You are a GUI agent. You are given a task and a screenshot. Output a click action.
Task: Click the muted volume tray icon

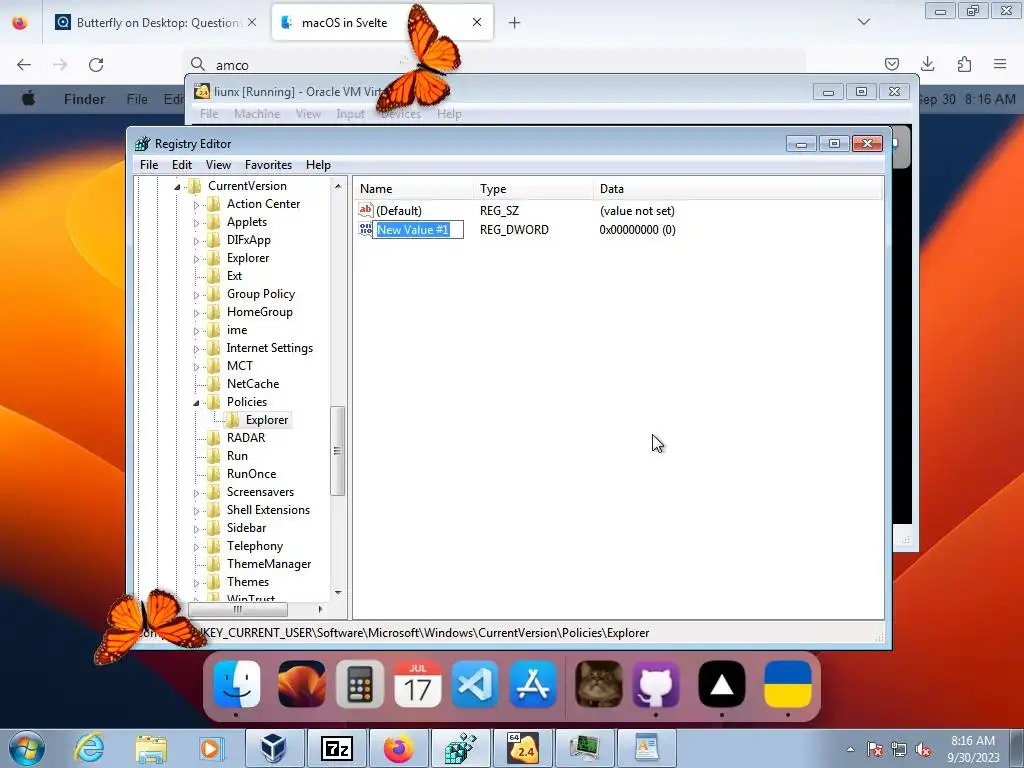click(923, 750)
